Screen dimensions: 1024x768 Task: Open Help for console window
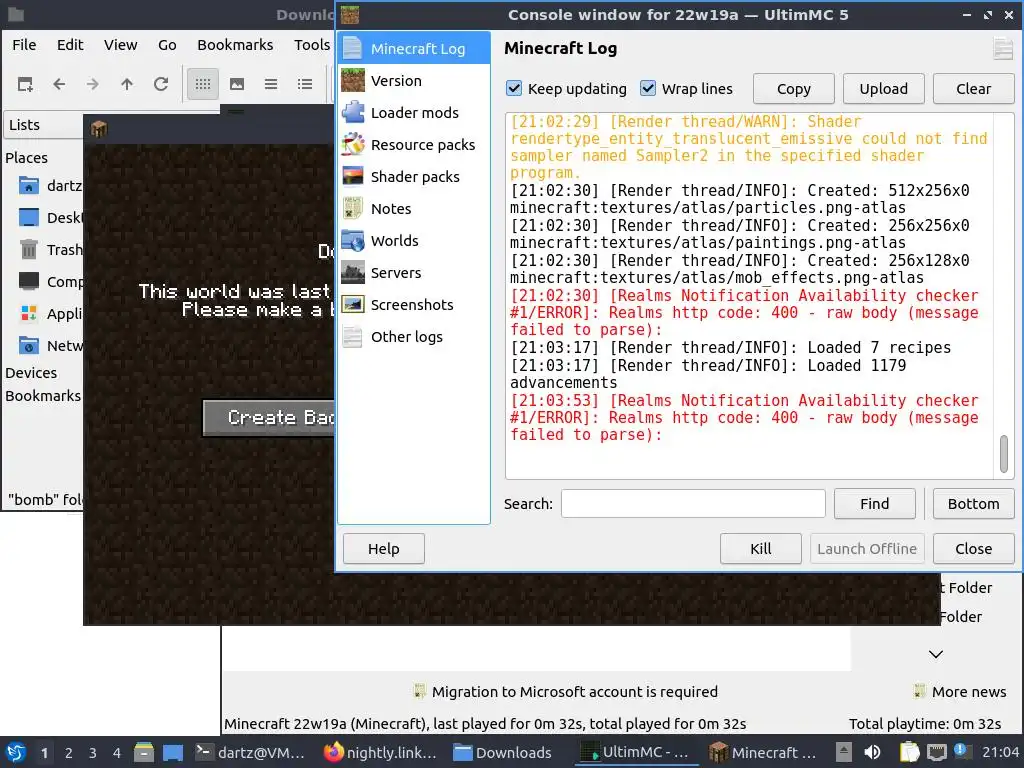pyautogui.click(x=383, y=549)
